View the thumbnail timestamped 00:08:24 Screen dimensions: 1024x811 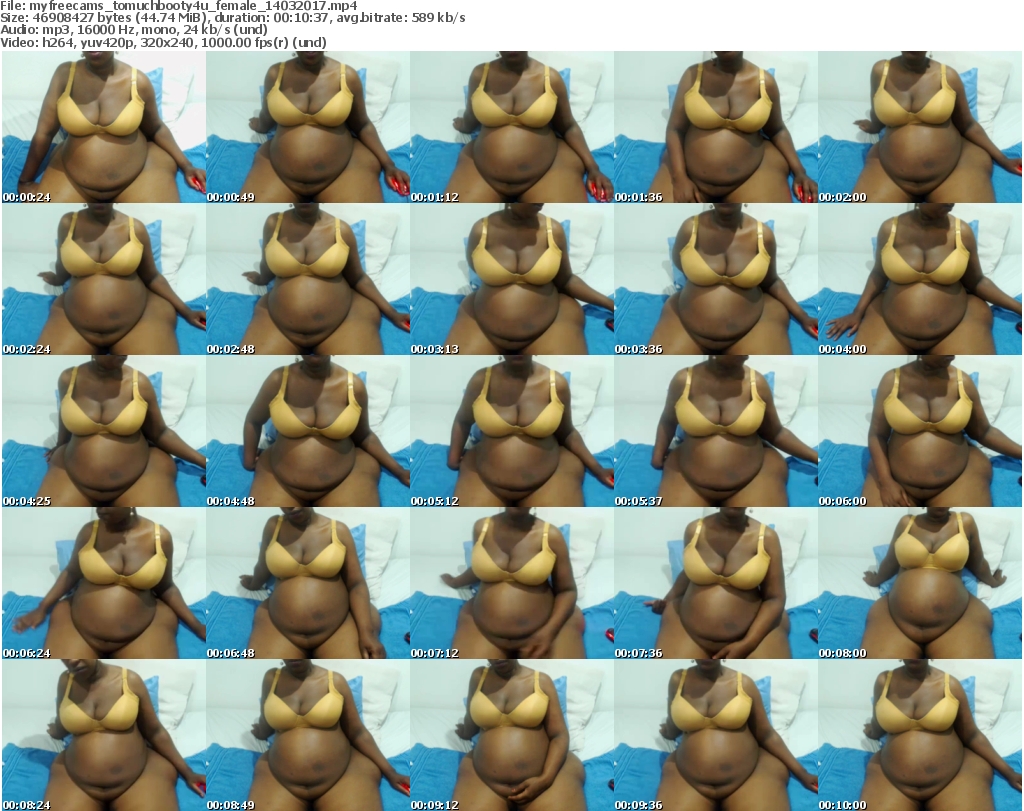[x=104, y=735]
